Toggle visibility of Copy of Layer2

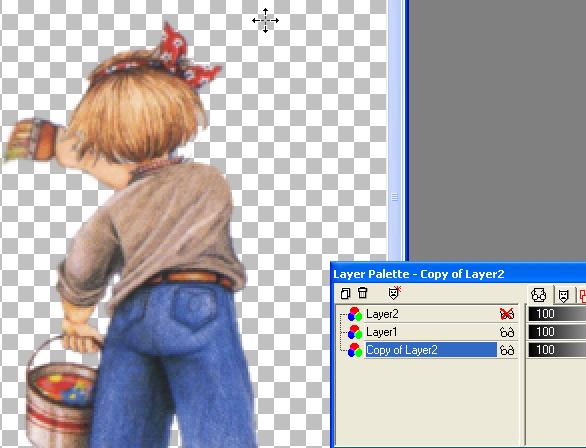click(x=507, y=350)
